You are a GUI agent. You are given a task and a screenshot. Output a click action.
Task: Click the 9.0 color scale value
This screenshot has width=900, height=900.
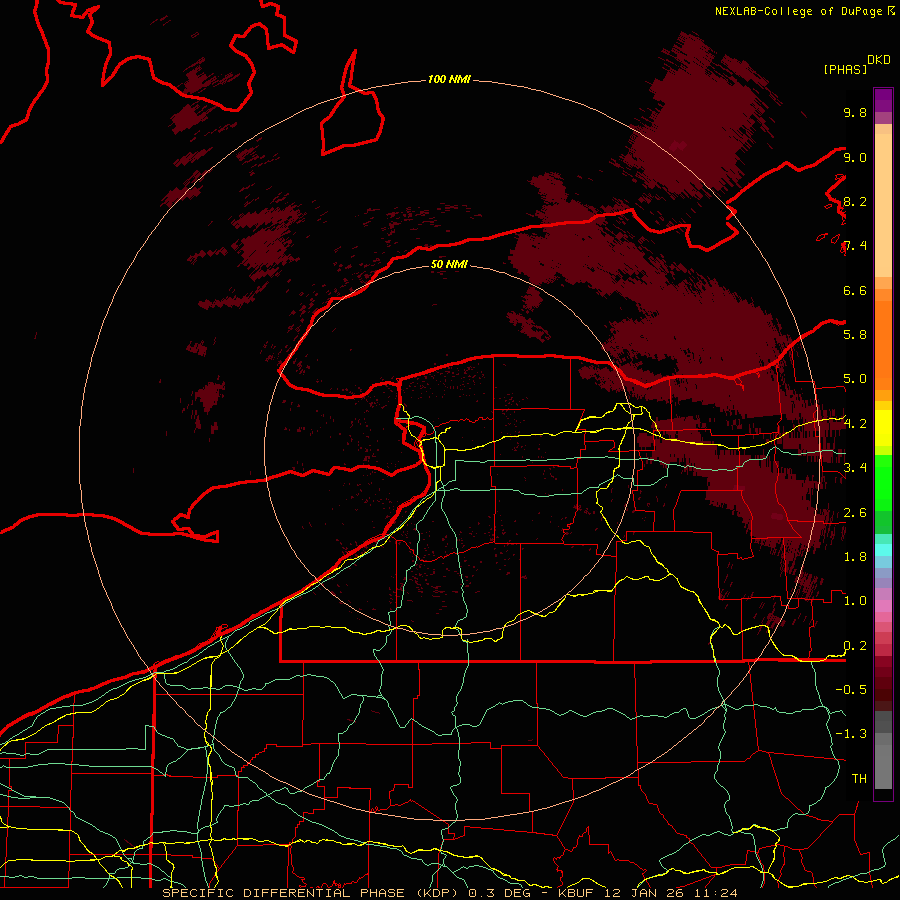click(x=855, y=157)
